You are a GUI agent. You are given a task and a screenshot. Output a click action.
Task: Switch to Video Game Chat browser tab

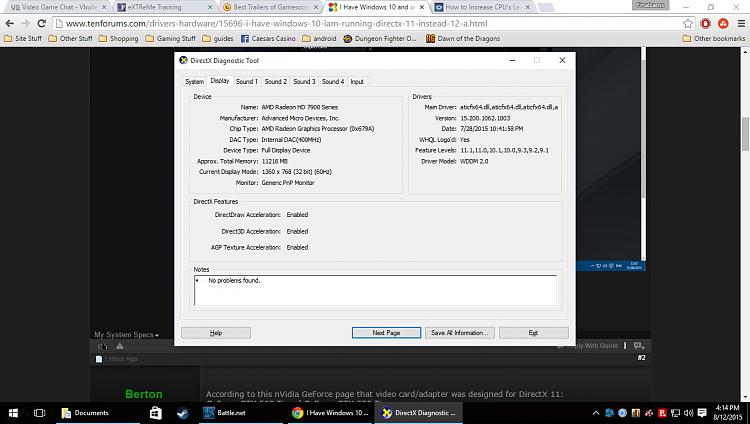coord(57,7)
